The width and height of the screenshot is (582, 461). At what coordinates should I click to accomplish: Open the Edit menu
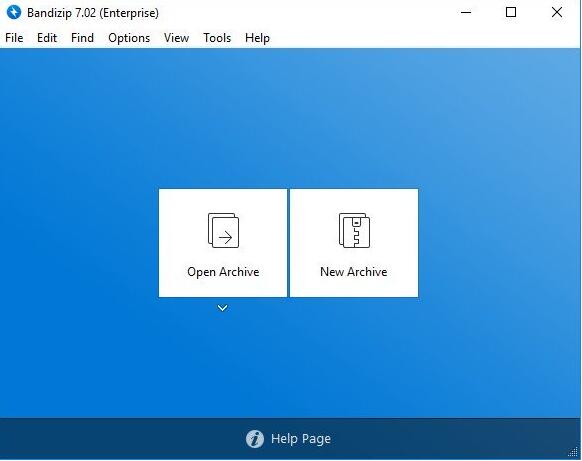click(47, 38)
